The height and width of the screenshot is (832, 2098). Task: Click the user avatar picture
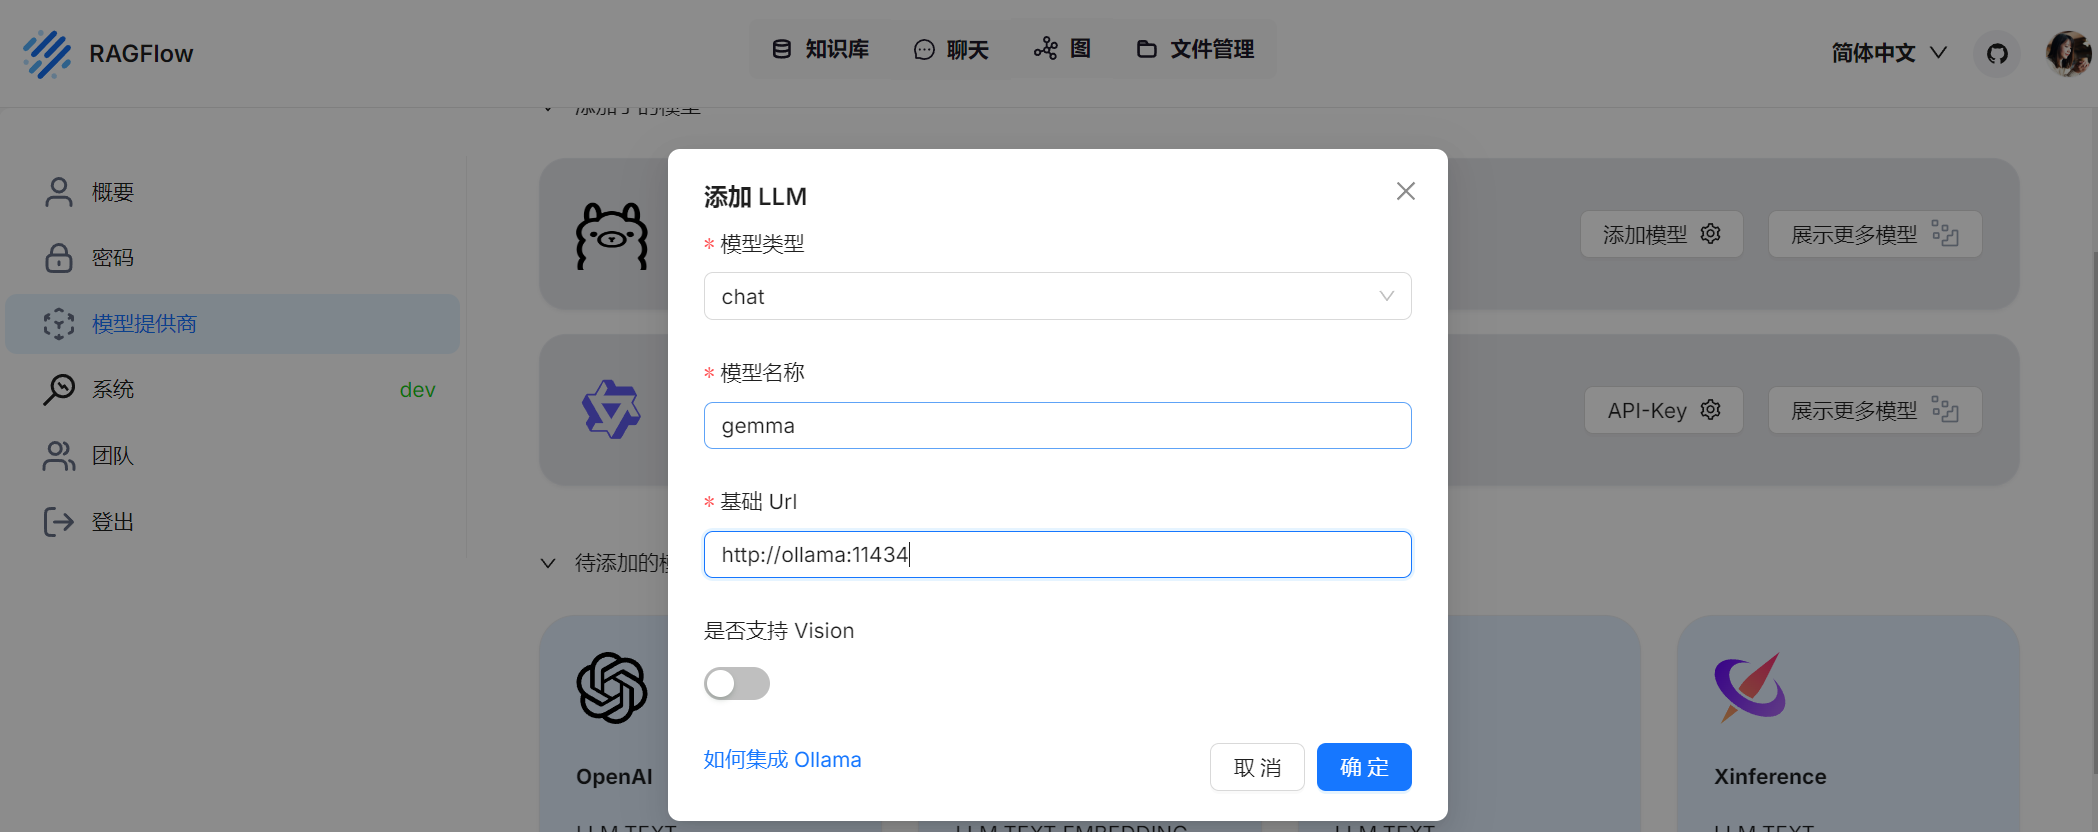(2067, 54)
